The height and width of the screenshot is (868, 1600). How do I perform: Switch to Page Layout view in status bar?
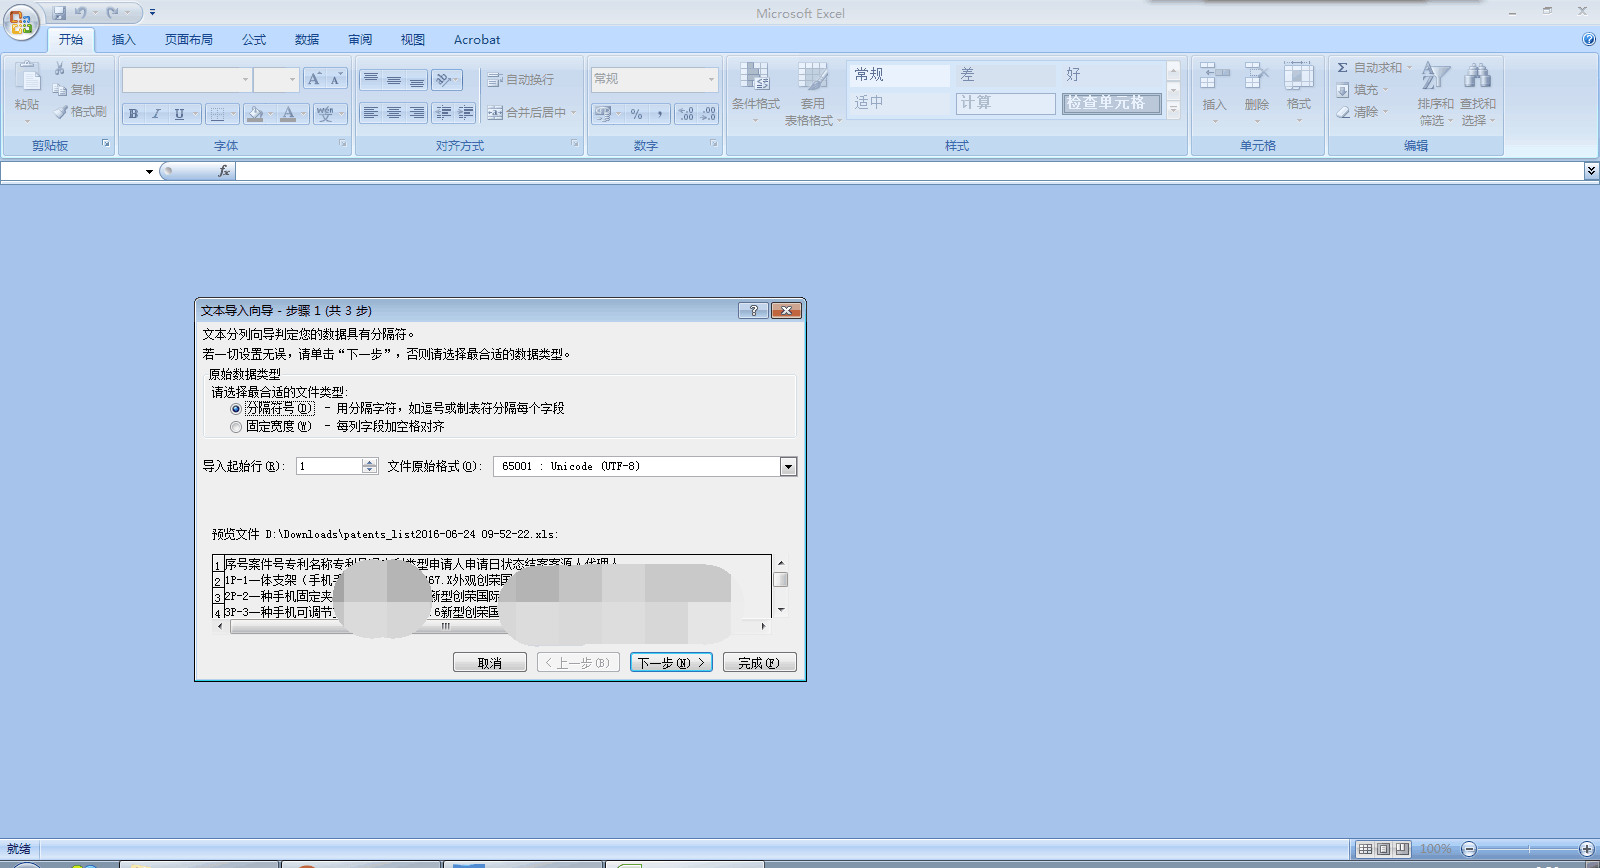pyautogui.click(x=1384, y=849)
